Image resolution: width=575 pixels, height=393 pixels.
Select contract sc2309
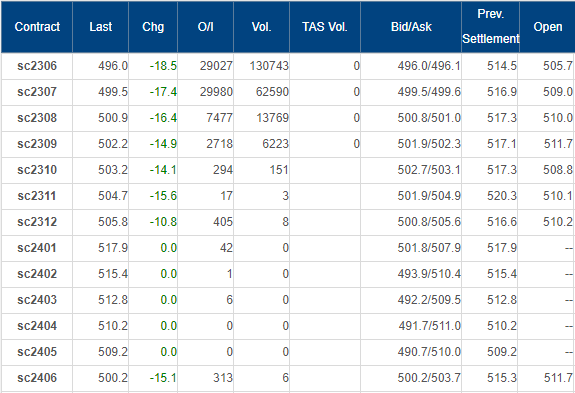(x=37, y=144)
